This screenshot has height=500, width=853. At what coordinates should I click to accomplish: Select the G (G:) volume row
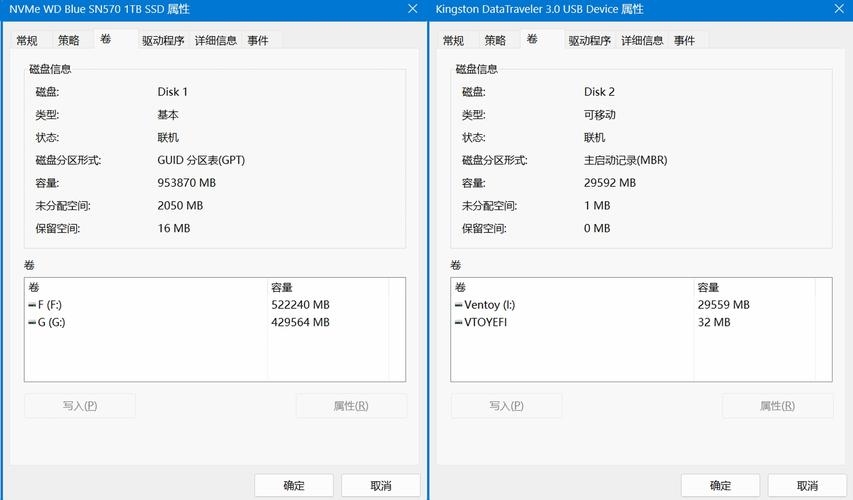[x=214, y=322]
